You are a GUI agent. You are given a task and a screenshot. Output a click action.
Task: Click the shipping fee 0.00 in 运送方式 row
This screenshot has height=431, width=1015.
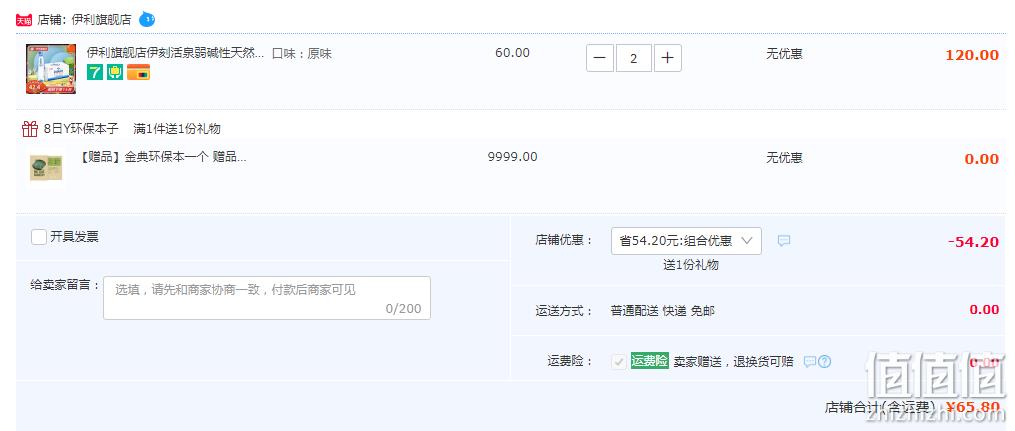coord(985,309)
